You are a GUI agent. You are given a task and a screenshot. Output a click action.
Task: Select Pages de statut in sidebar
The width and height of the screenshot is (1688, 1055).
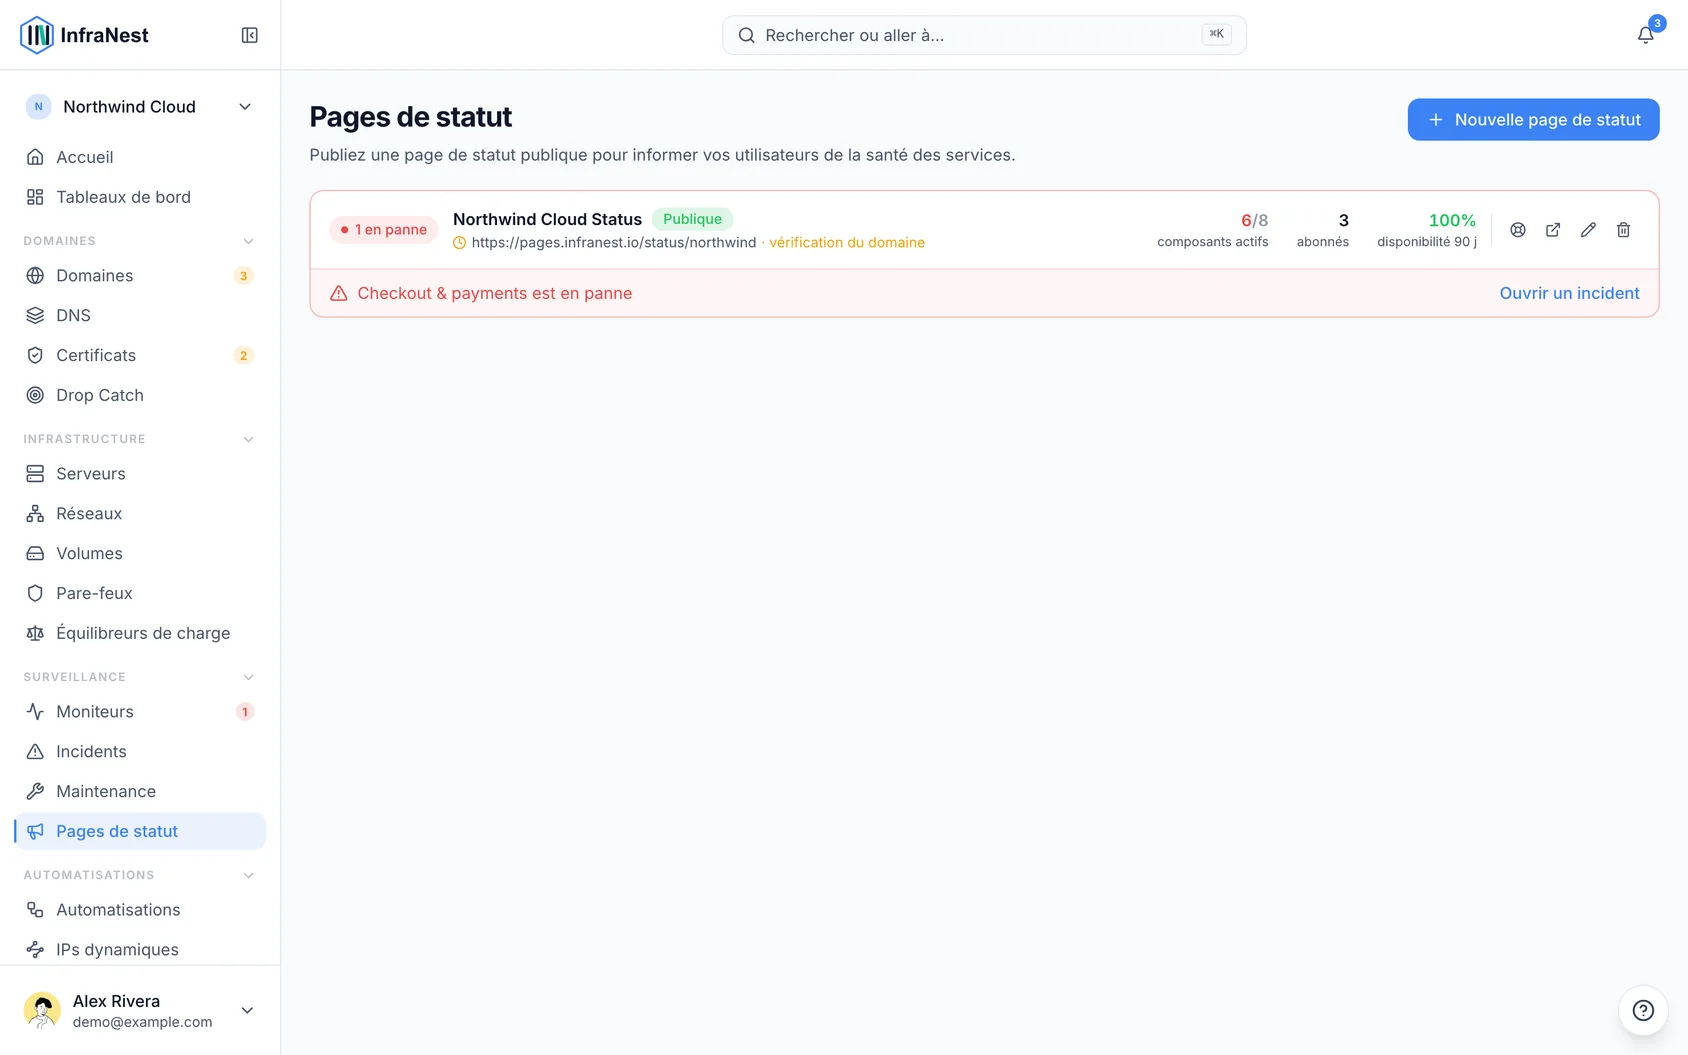[x=140, y=831]
